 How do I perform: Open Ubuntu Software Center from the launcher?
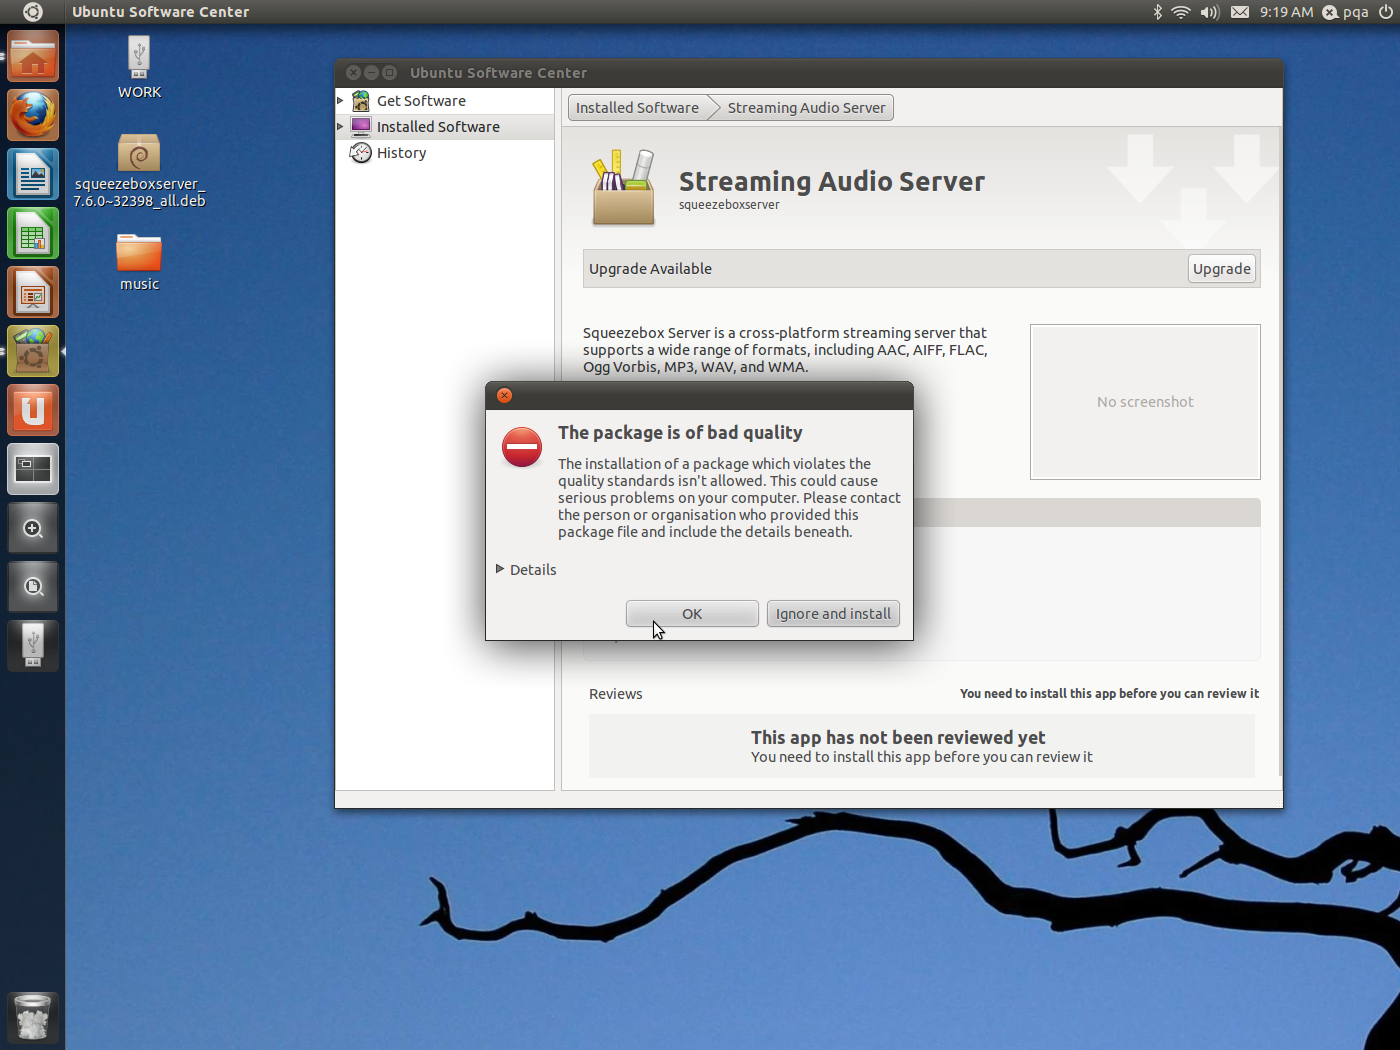click(33, 352)
